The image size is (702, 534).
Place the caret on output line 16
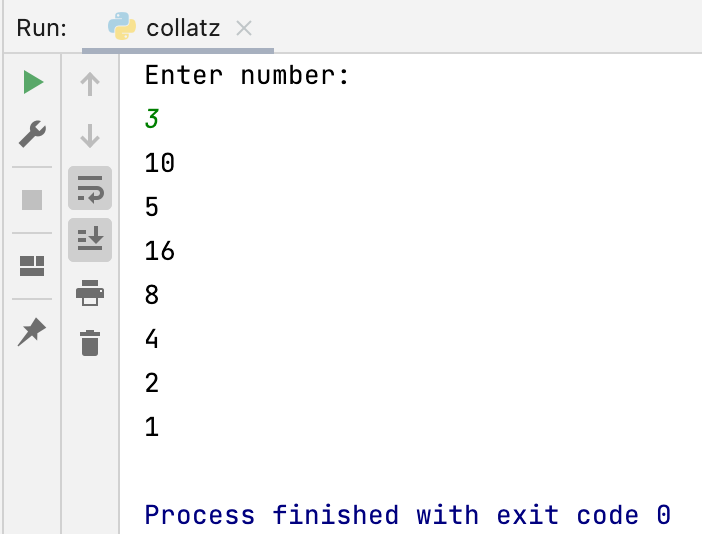(x=160, y=251)
